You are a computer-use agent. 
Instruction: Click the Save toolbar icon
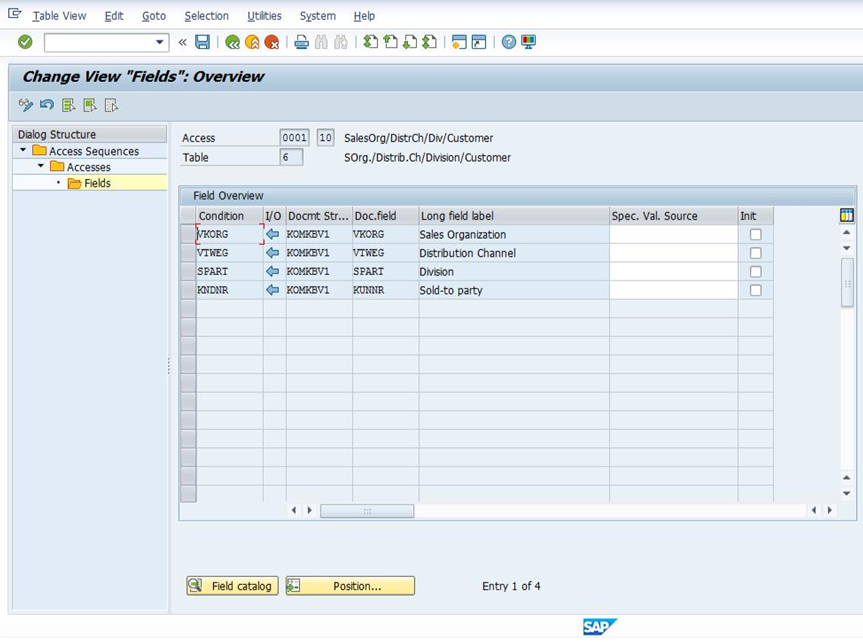(x=203, y=42)
